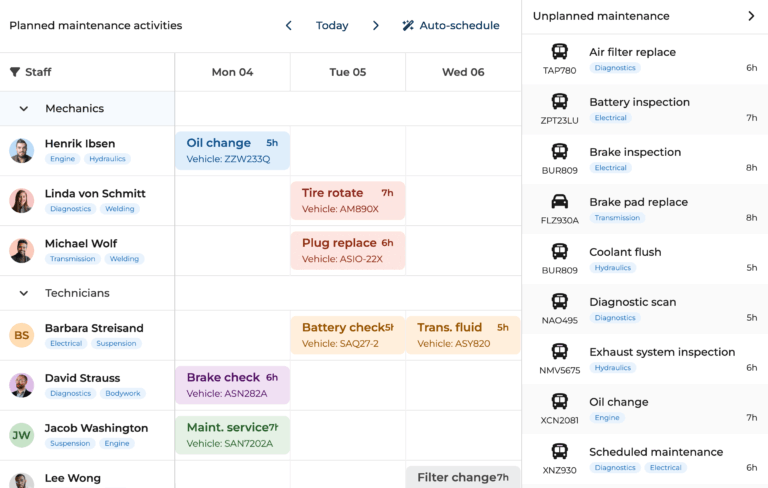Screen dimensions: 768x488
Task: Click the vehicle icon for NAO495
Action: (560, 302)
